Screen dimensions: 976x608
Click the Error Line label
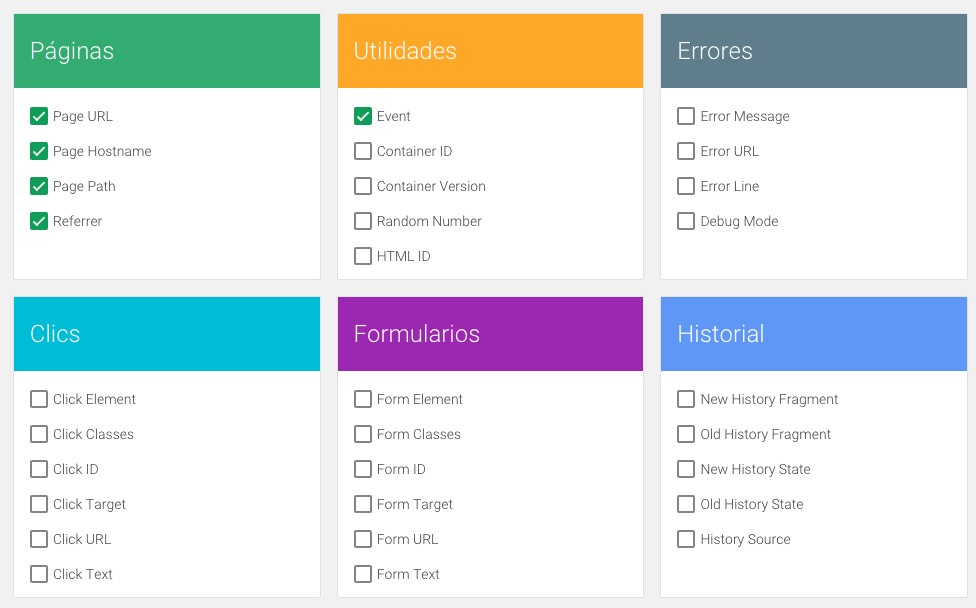[x=729, y=186]
